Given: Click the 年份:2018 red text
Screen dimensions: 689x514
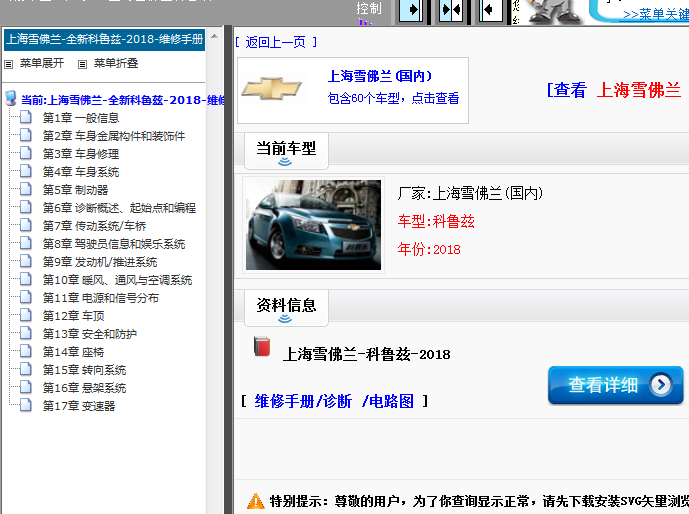Looking at the screenshot, I should [x=429, y=249].
